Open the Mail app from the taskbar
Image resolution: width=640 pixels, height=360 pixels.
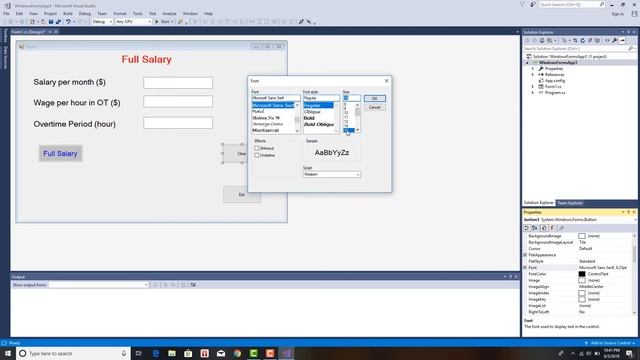pyautogui.click(x=221, y=353)
